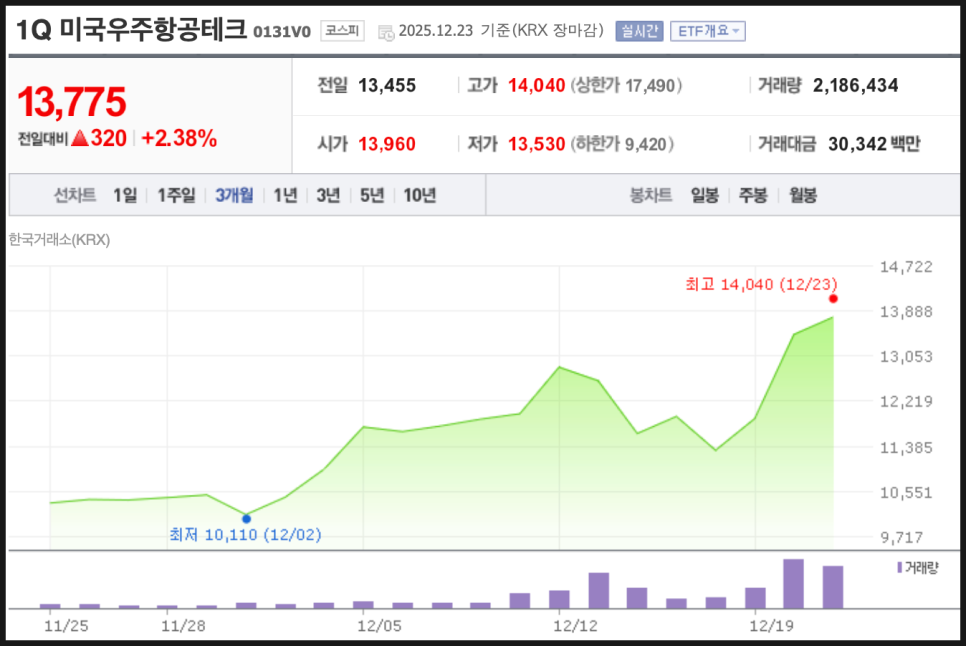The height and width of the screenshot is (646, 966).
Task: Click the 1Q 미국우주항공테크 title
Action: 131,30
